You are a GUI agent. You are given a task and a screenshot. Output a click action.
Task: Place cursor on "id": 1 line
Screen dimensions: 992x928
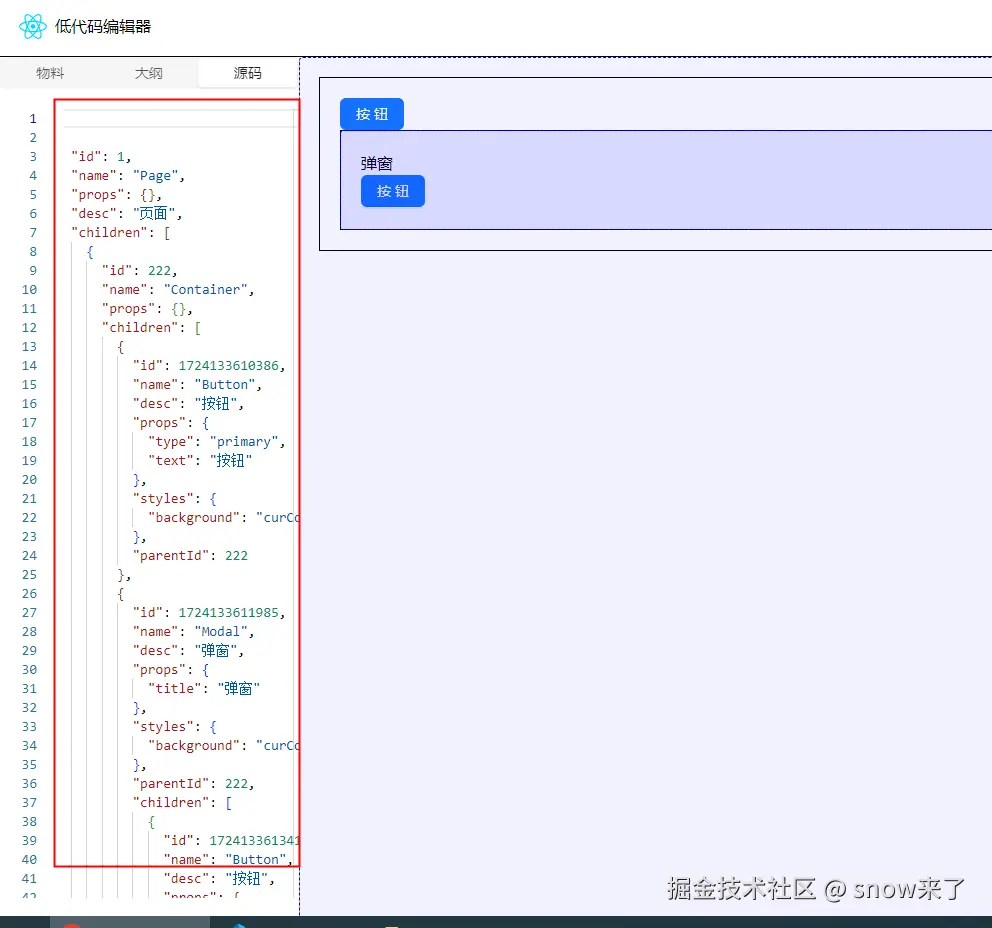tap(101, 157)
